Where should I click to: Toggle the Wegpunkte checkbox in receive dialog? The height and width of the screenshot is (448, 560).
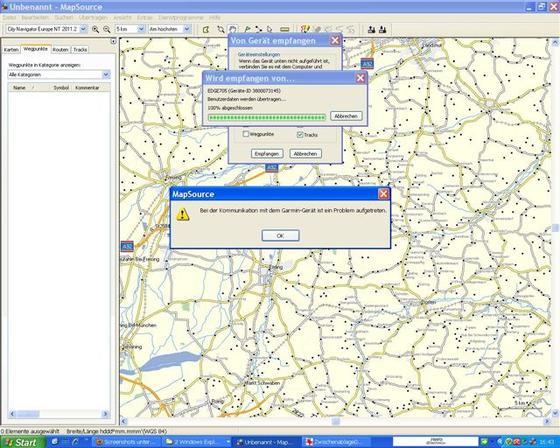(246, 134)
